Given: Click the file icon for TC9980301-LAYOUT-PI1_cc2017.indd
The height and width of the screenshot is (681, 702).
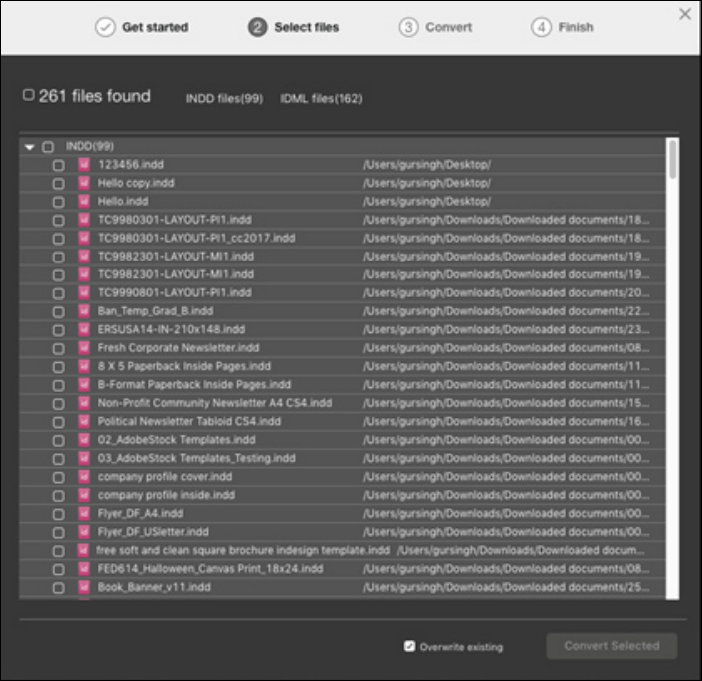Looking at the screenshot, I should [84, 238].
